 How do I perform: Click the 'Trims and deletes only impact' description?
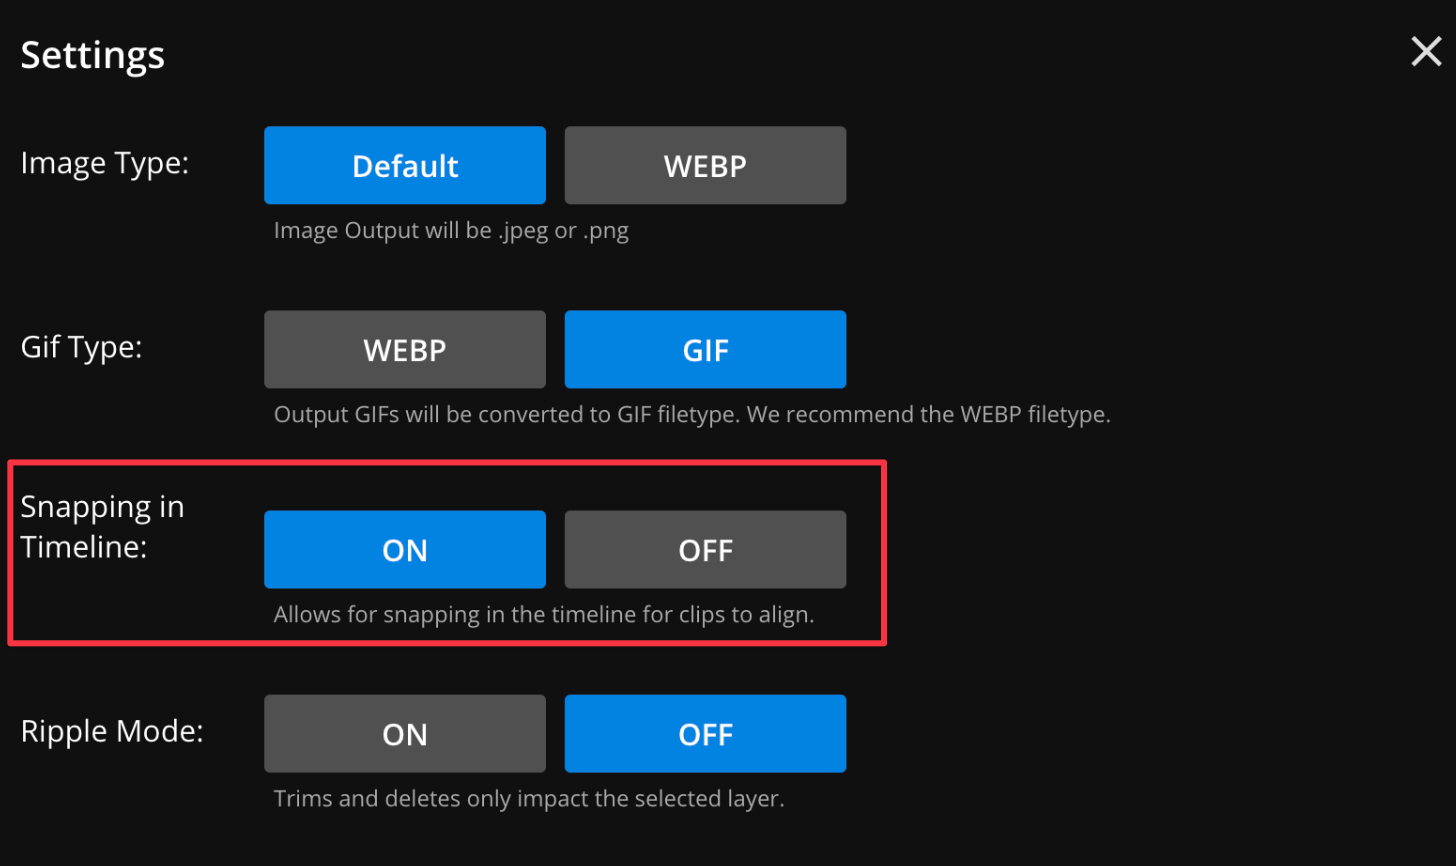tap(529, 798)
